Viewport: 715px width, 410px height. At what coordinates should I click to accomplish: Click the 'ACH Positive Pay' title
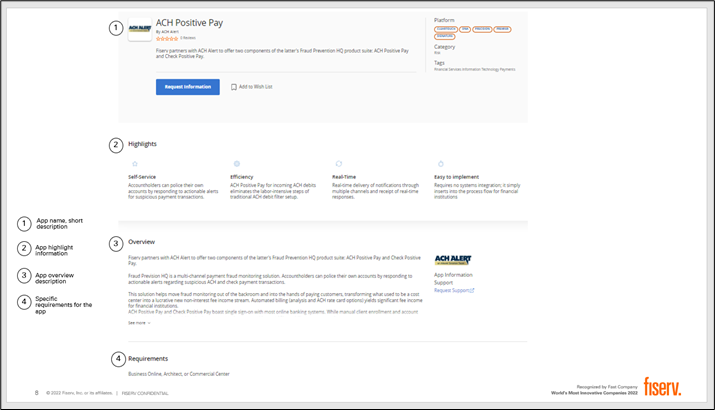point(189,23)
